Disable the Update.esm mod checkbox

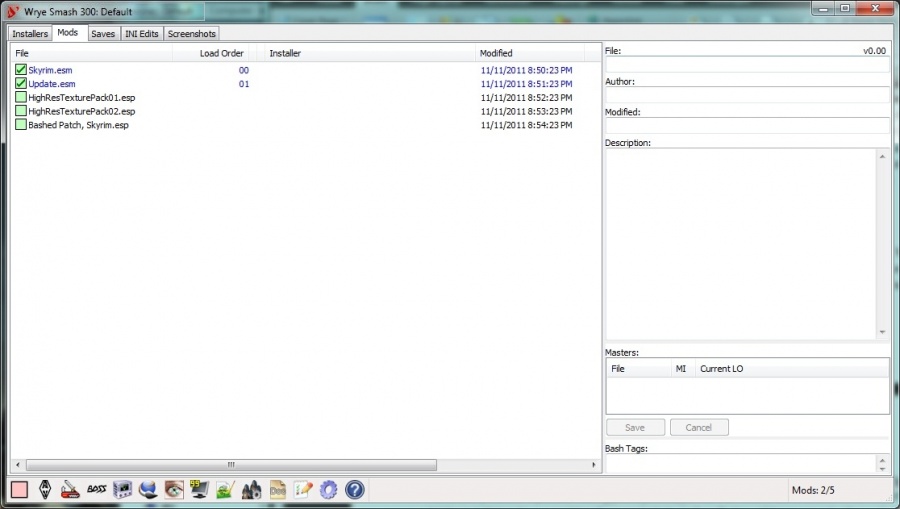pyautogui.click(x=21, y=84)
